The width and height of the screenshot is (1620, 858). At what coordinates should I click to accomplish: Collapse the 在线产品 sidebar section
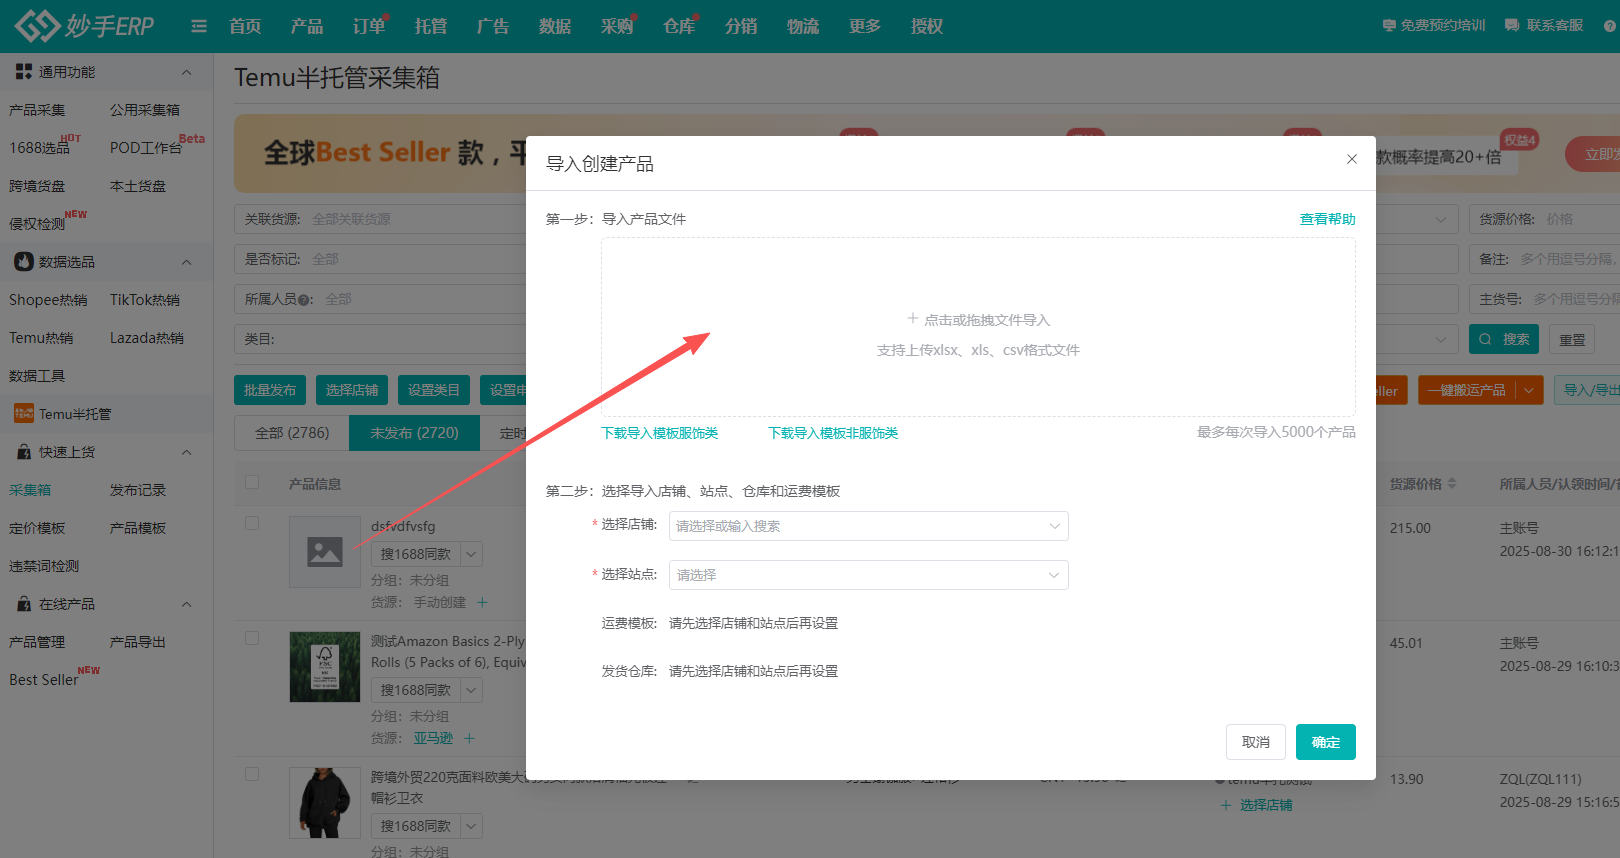coord(186,604)
